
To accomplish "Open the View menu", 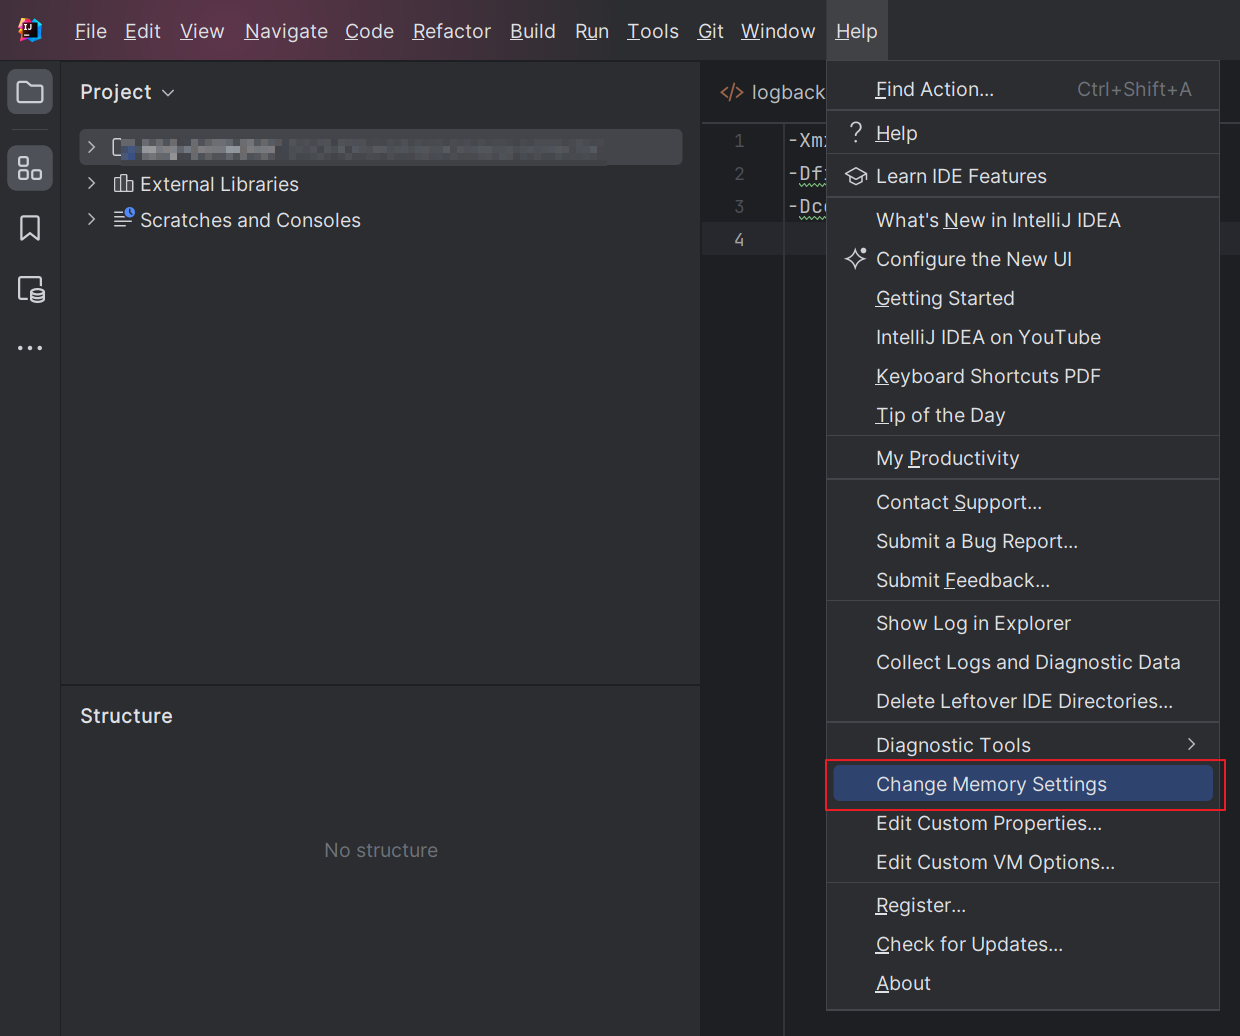I will point(202,31).
